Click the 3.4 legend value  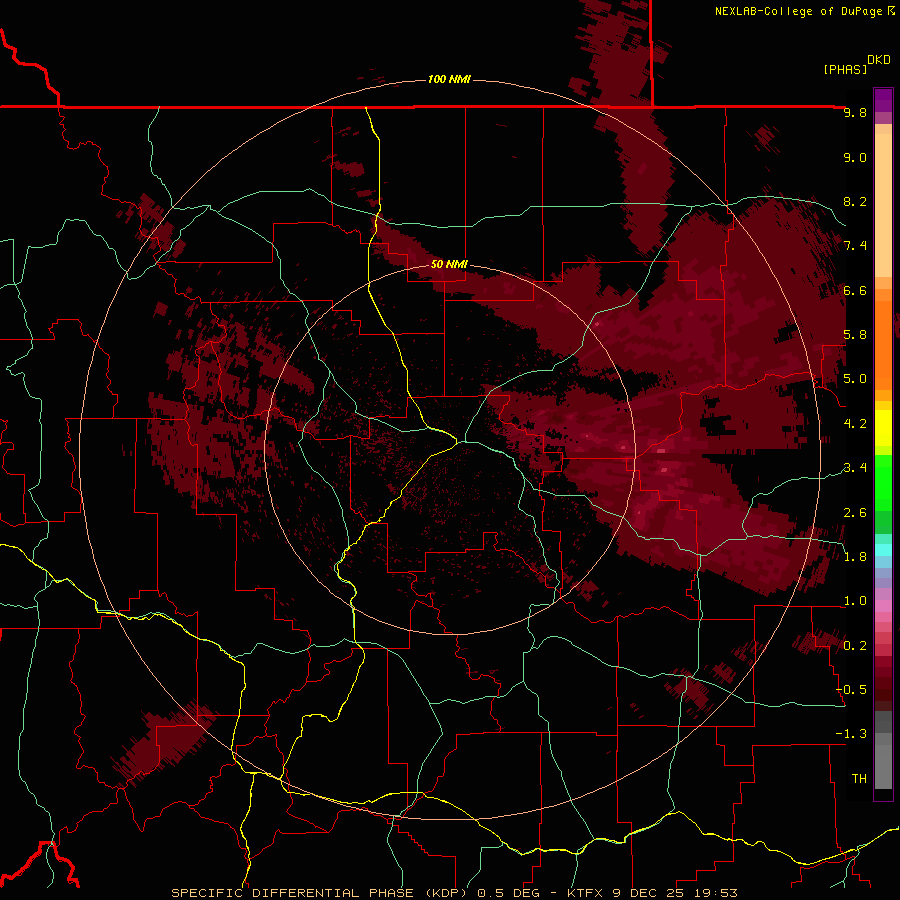point(855,468)
